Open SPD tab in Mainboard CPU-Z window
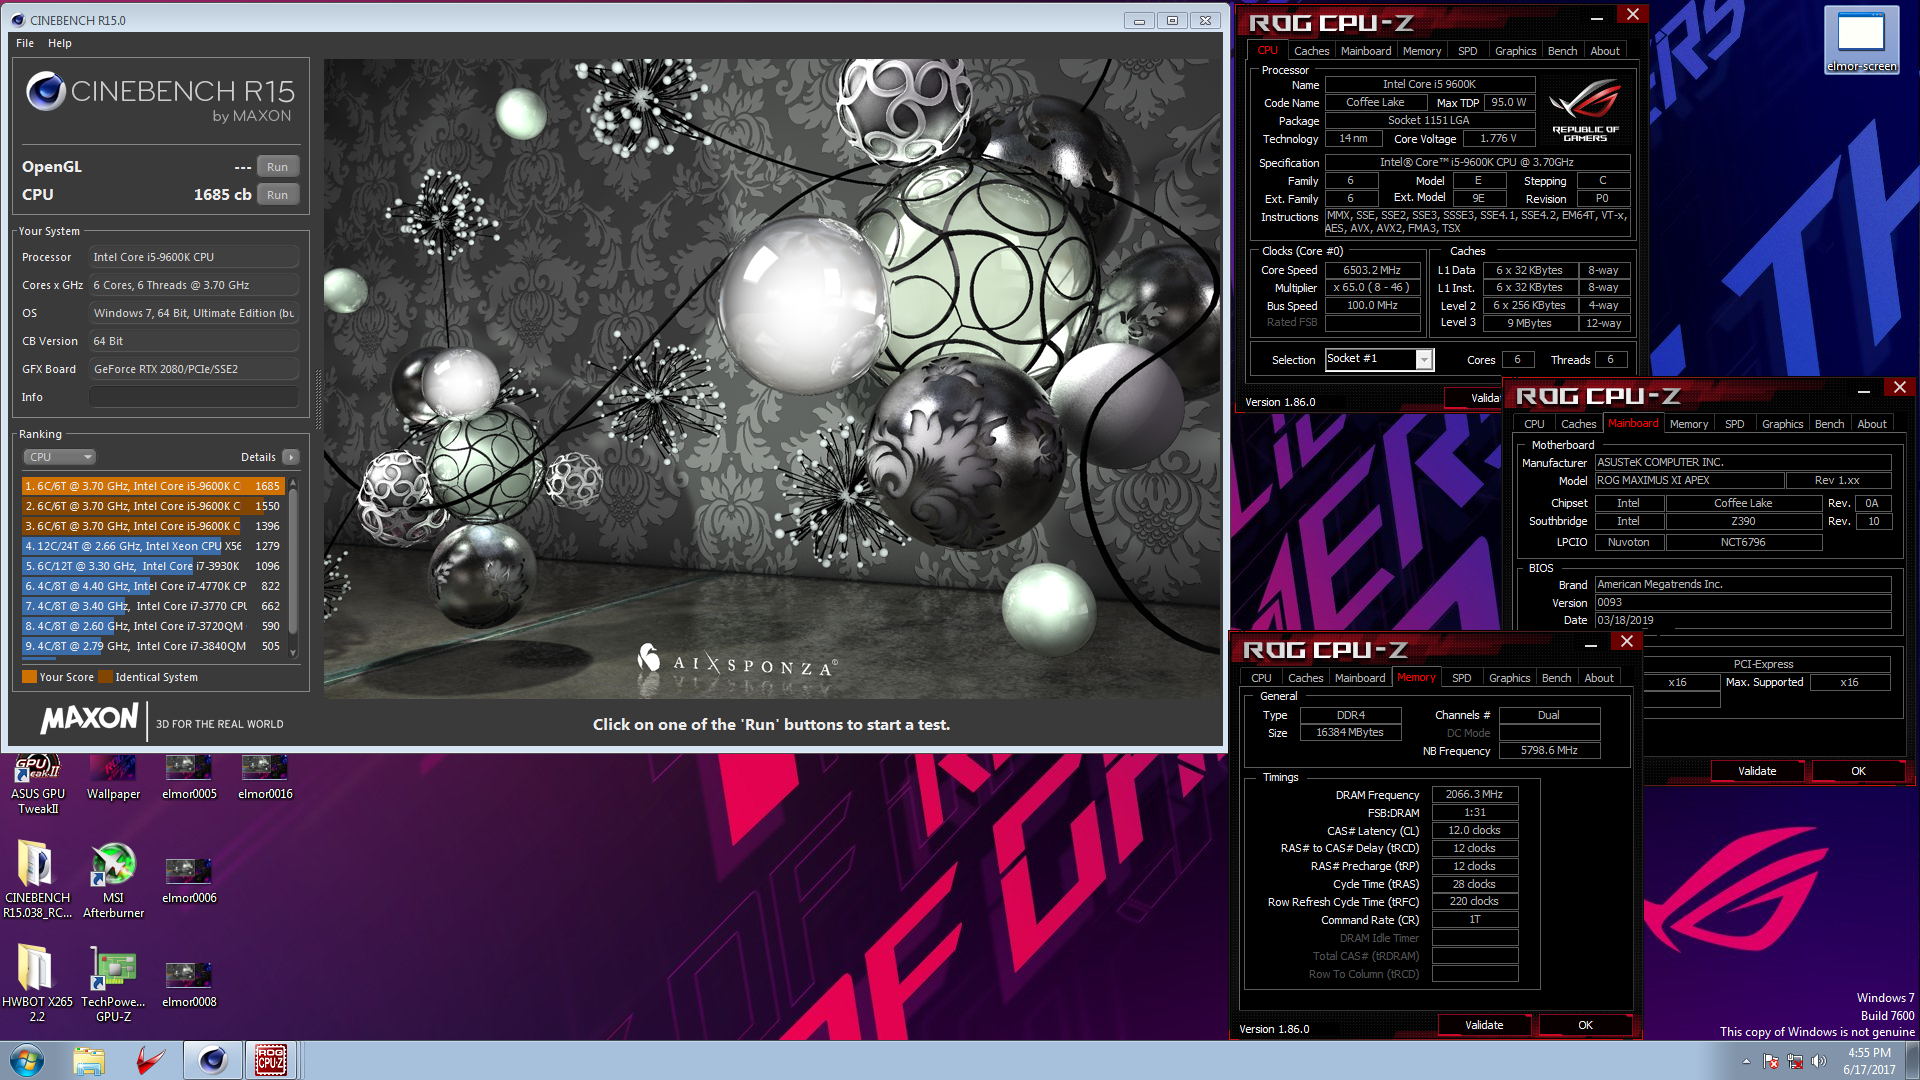Screen dimensions: 1920x1080 pos(1735,424)
